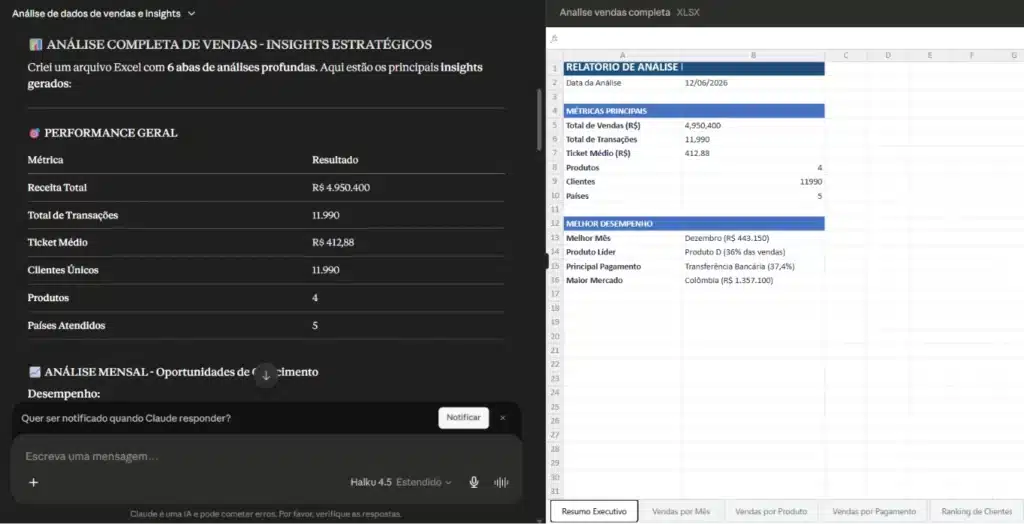Open the attachment plus menu
This screenshot has width=1024, height=524.
33,482
